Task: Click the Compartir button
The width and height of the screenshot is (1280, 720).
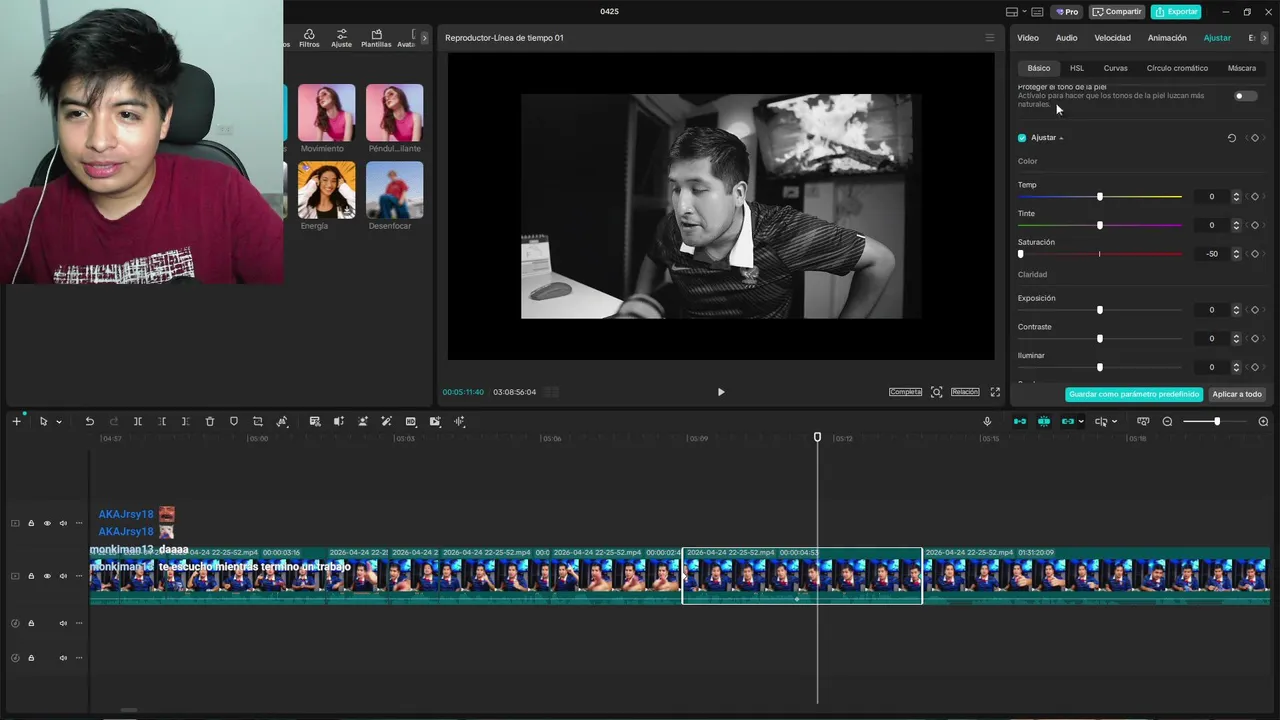Action: coord(1117,12)
